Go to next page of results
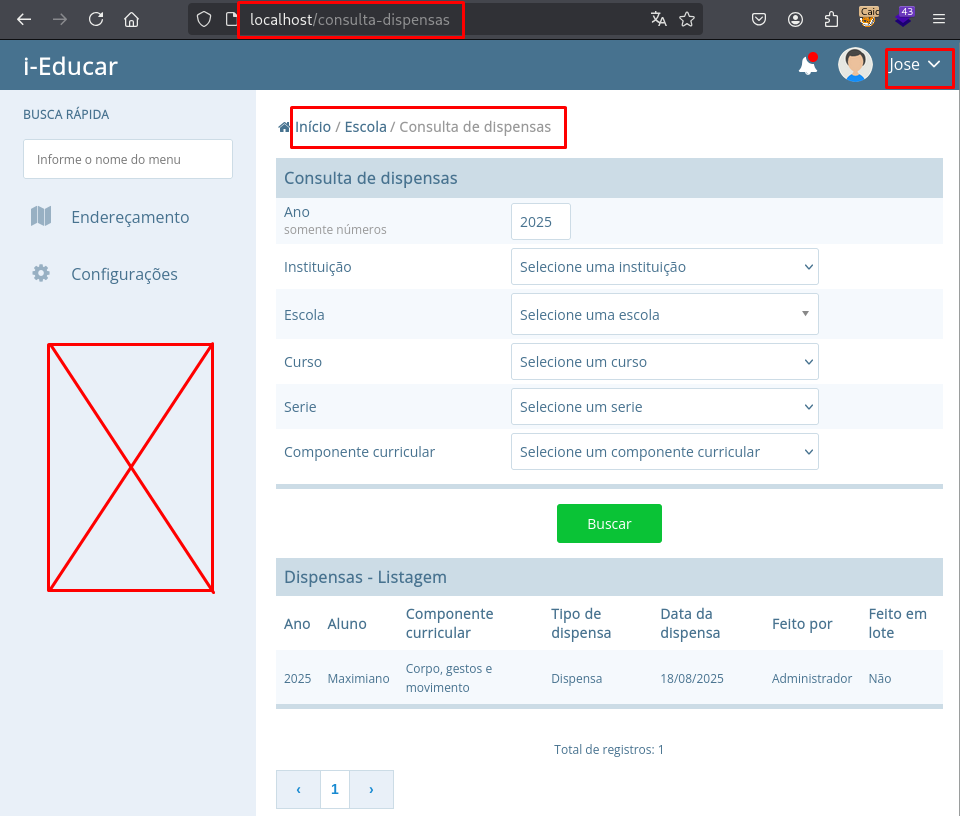The height and width of the screenshot is (816, 960). [371, 789]
